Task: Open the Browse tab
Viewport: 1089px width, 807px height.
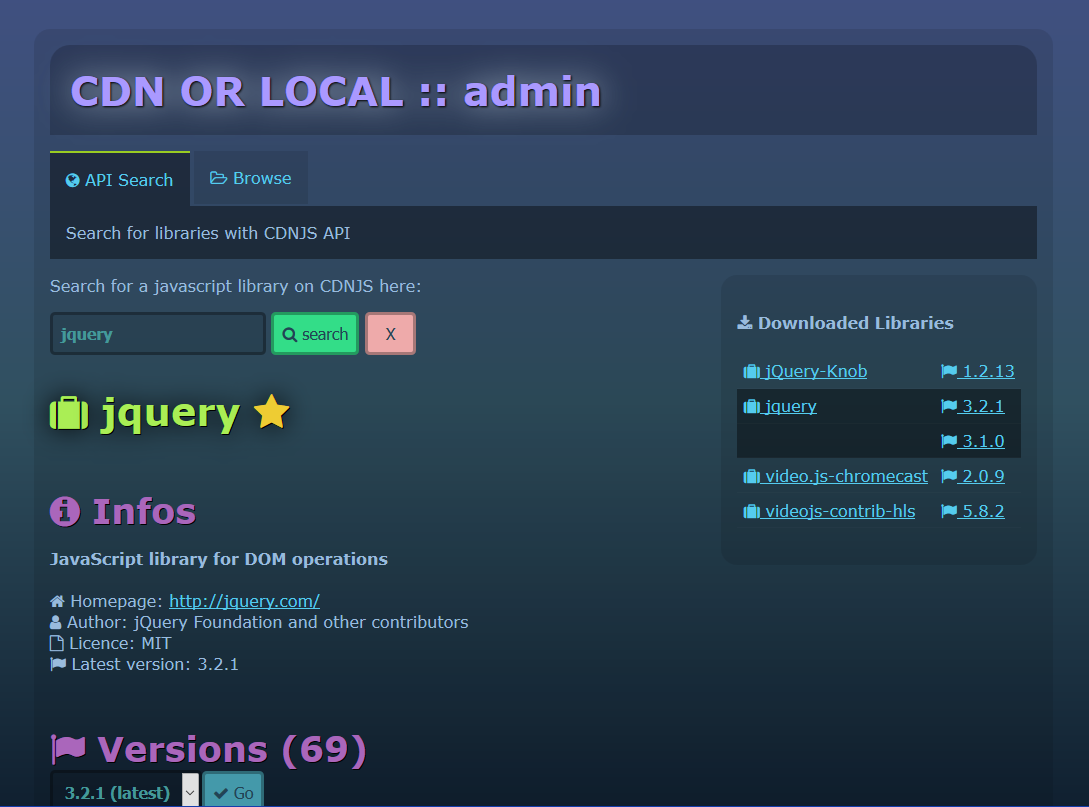Action: tap(250, 178)
